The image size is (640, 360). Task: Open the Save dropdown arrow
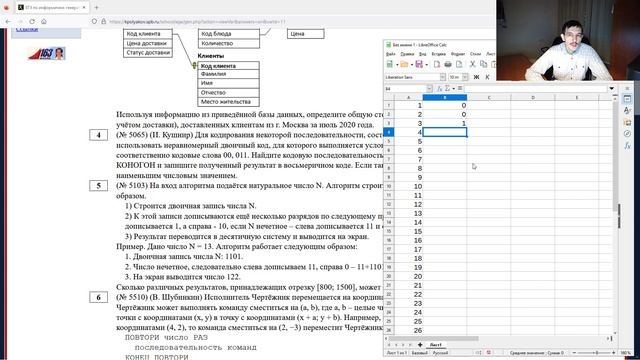[x=427, y=65]
